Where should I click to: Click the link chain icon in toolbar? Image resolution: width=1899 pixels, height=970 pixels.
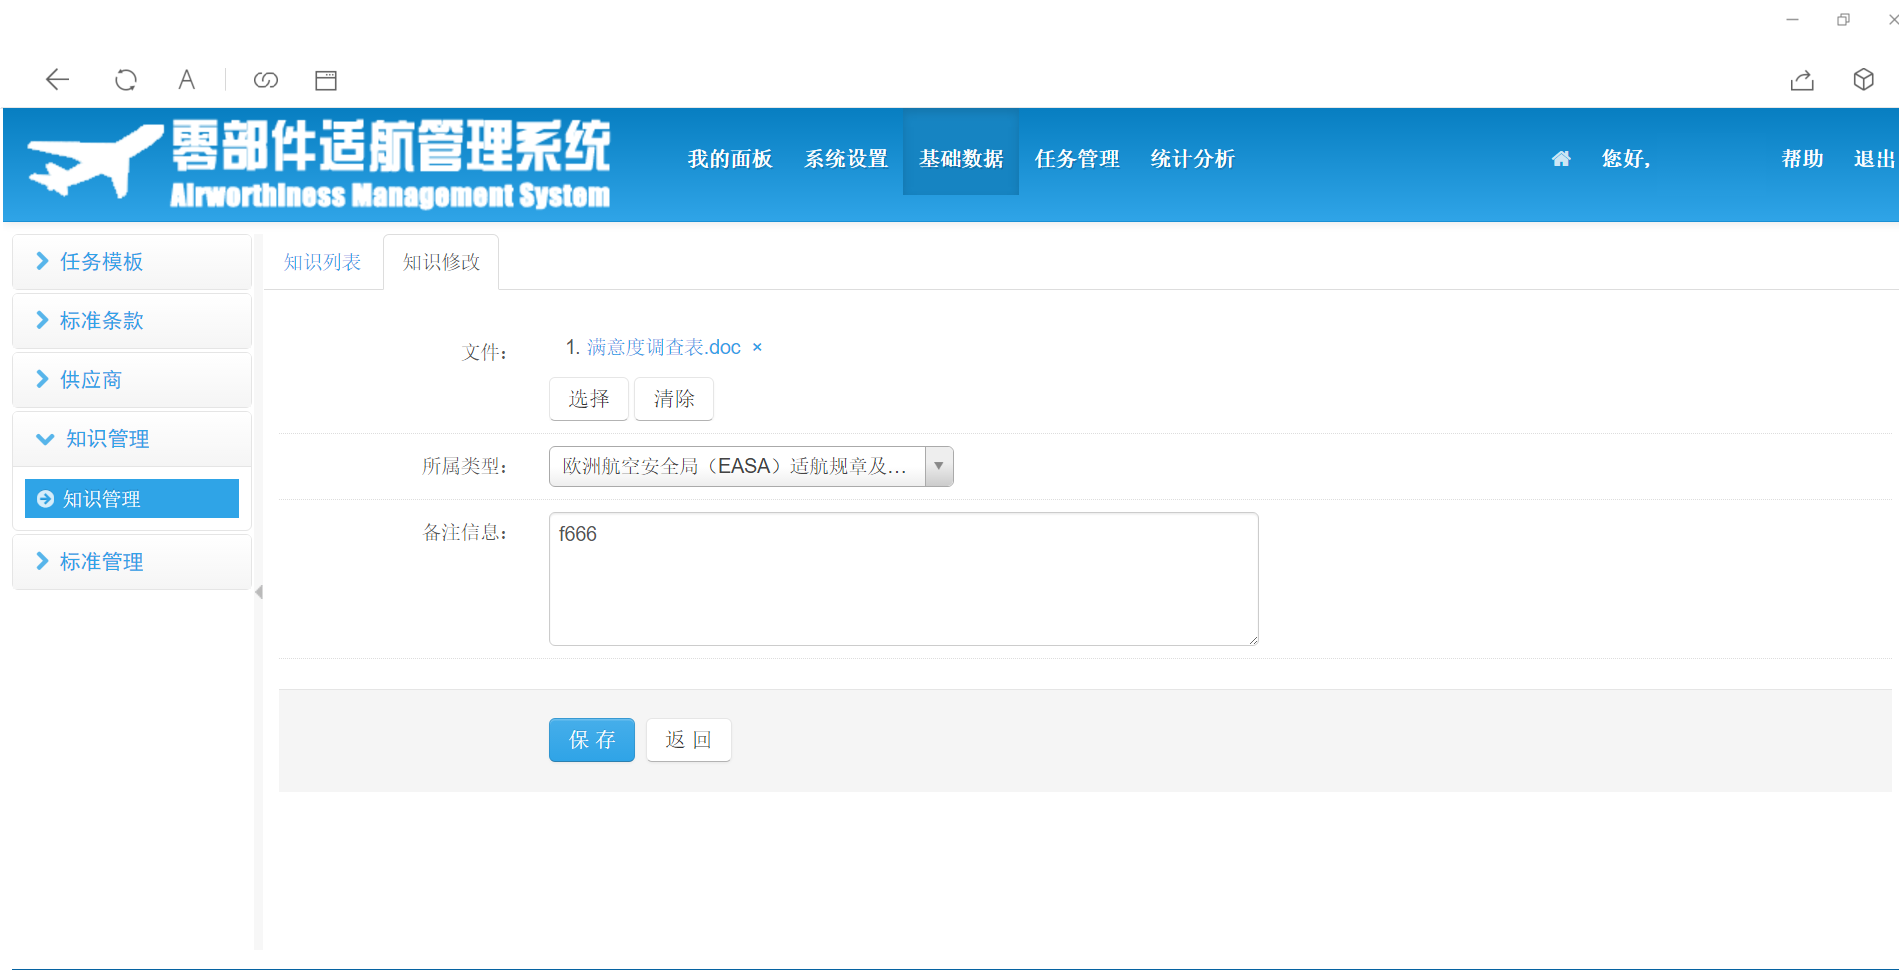coord(266,80)
